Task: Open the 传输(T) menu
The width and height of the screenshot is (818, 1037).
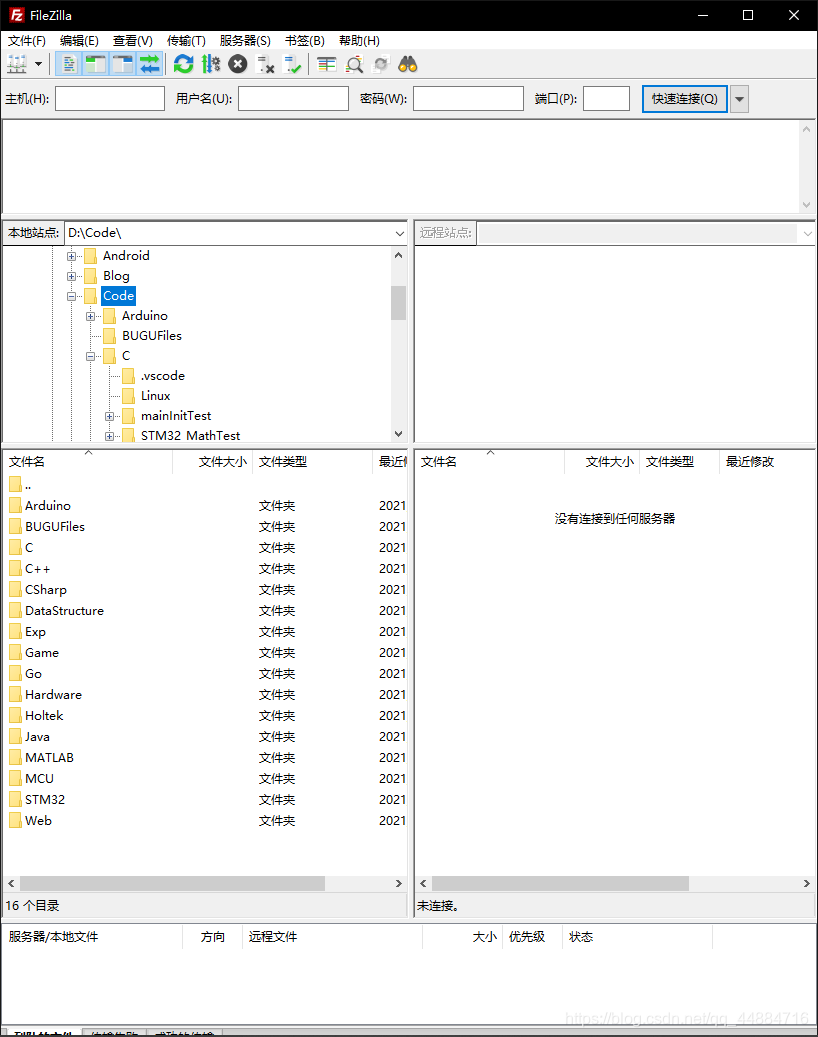Action: (186, 40)
